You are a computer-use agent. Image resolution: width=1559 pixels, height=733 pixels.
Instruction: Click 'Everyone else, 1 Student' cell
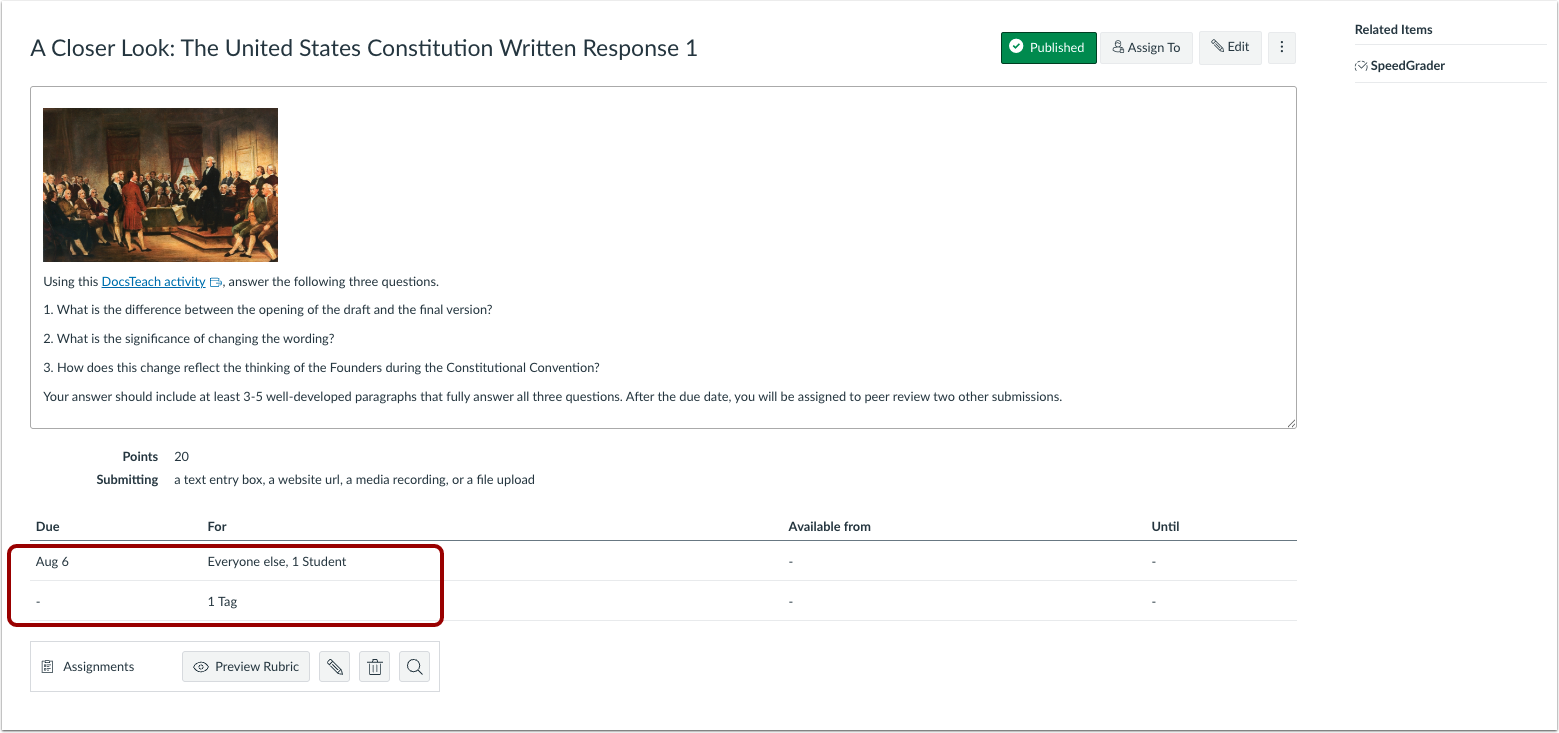tap(277, 562)
